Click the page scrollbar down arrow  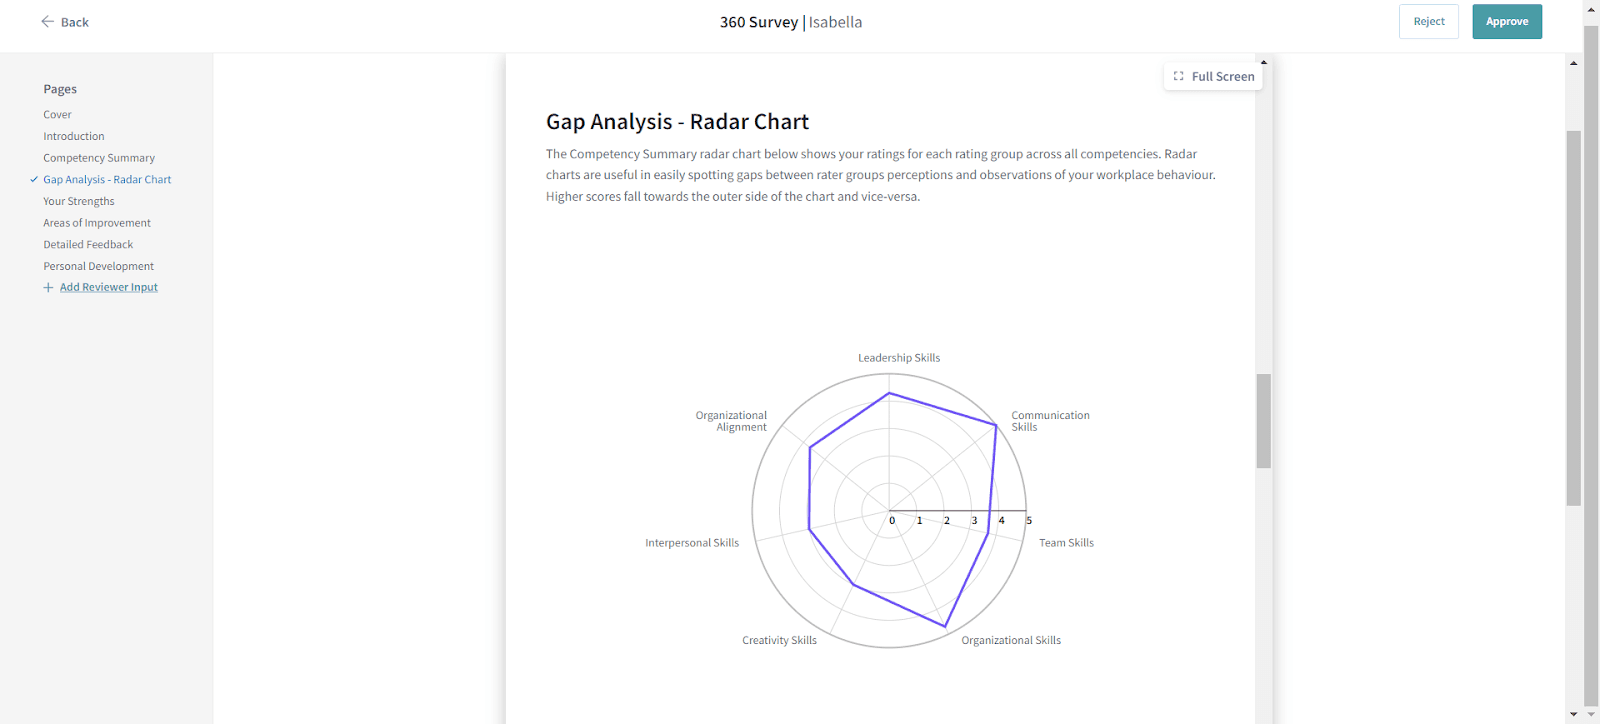(1574, 714)
